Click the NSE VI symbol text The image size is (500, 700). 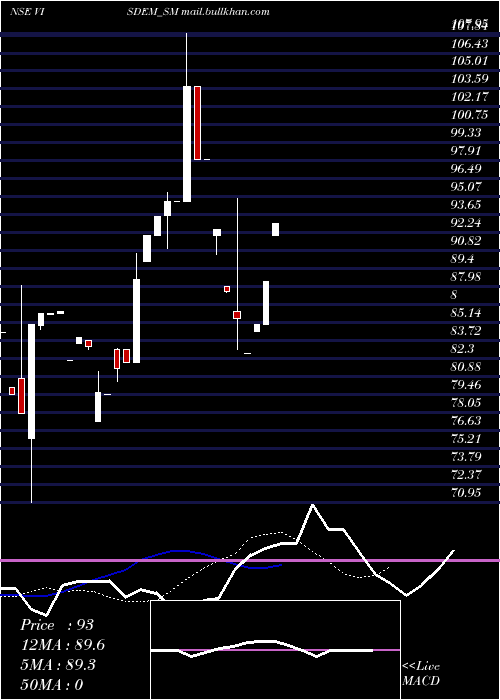pos(26,12)
